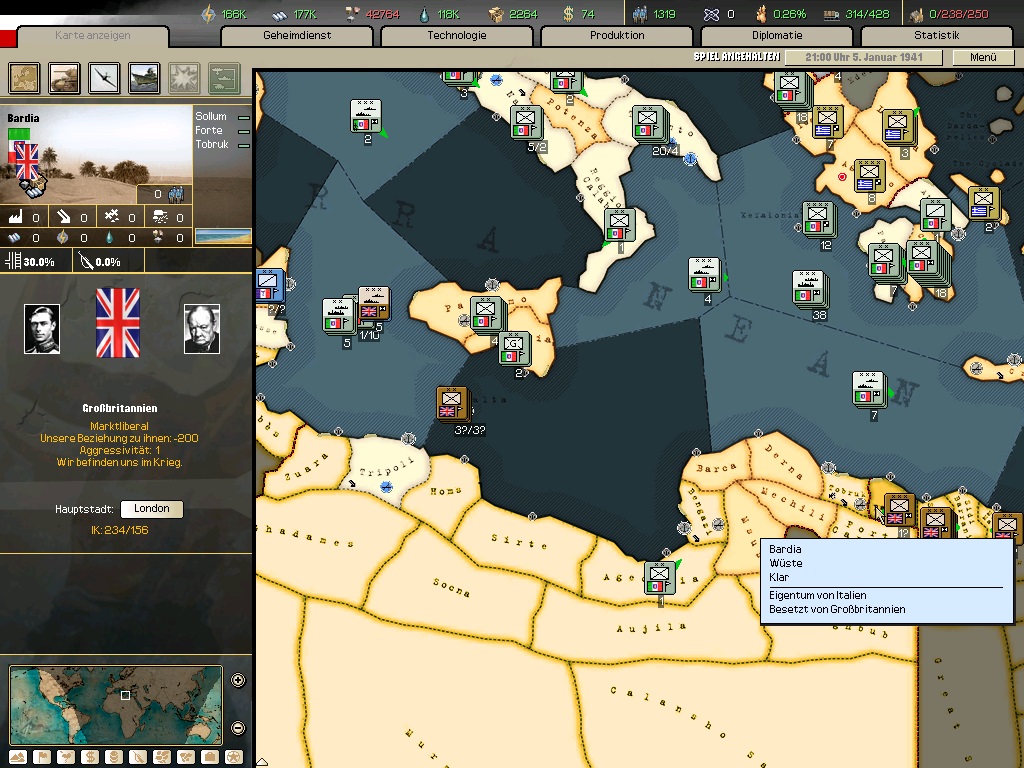
Task: Zoom in with the minimap plus button
Action: pyautogui.click(x=238, y=681)
